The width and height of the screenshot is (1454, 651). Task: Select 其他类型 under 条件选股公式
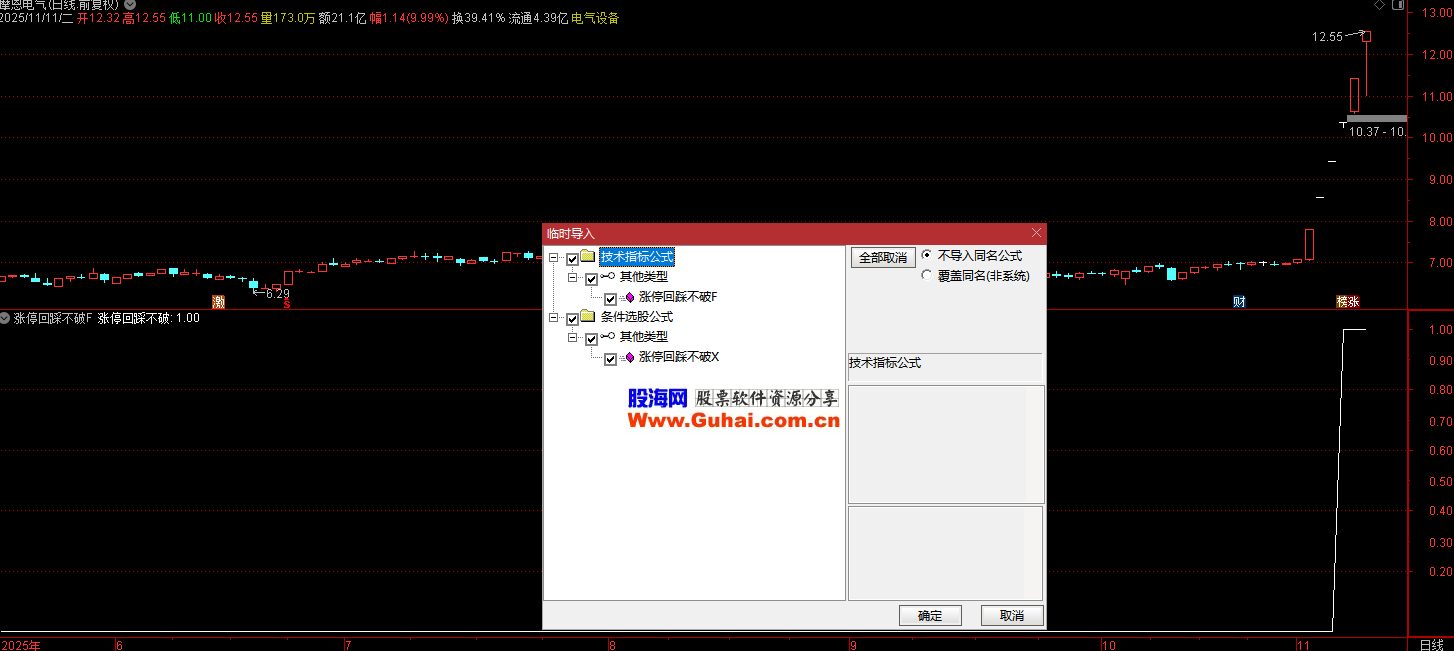[643, 337]
